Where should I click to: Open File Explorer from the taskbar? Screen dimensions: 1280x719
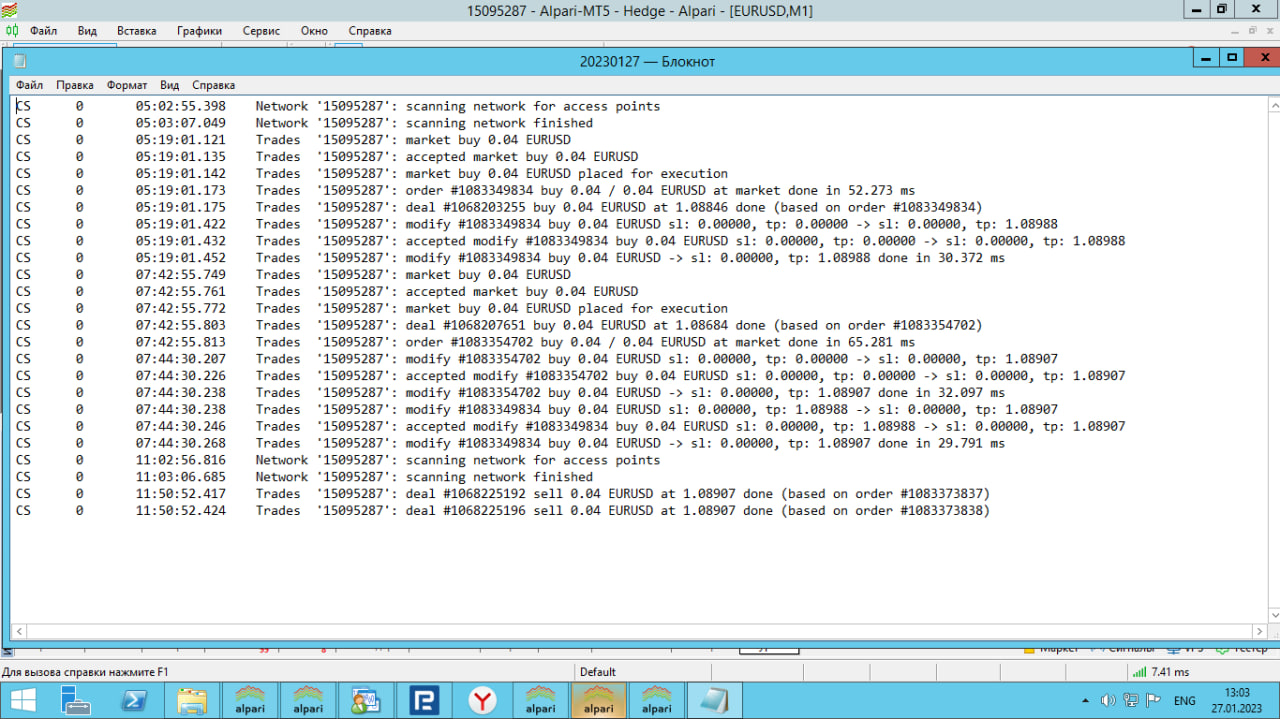pos(192,701)
